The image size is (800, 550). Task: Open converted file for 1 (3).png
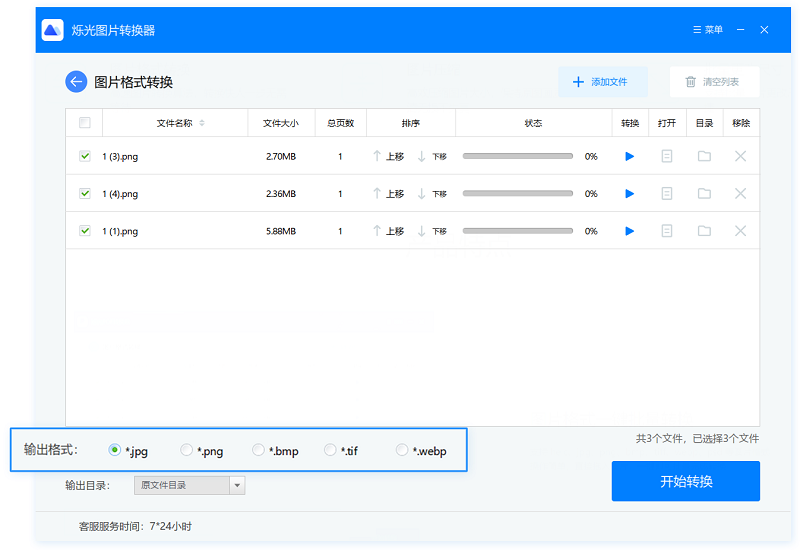point(667,156)
